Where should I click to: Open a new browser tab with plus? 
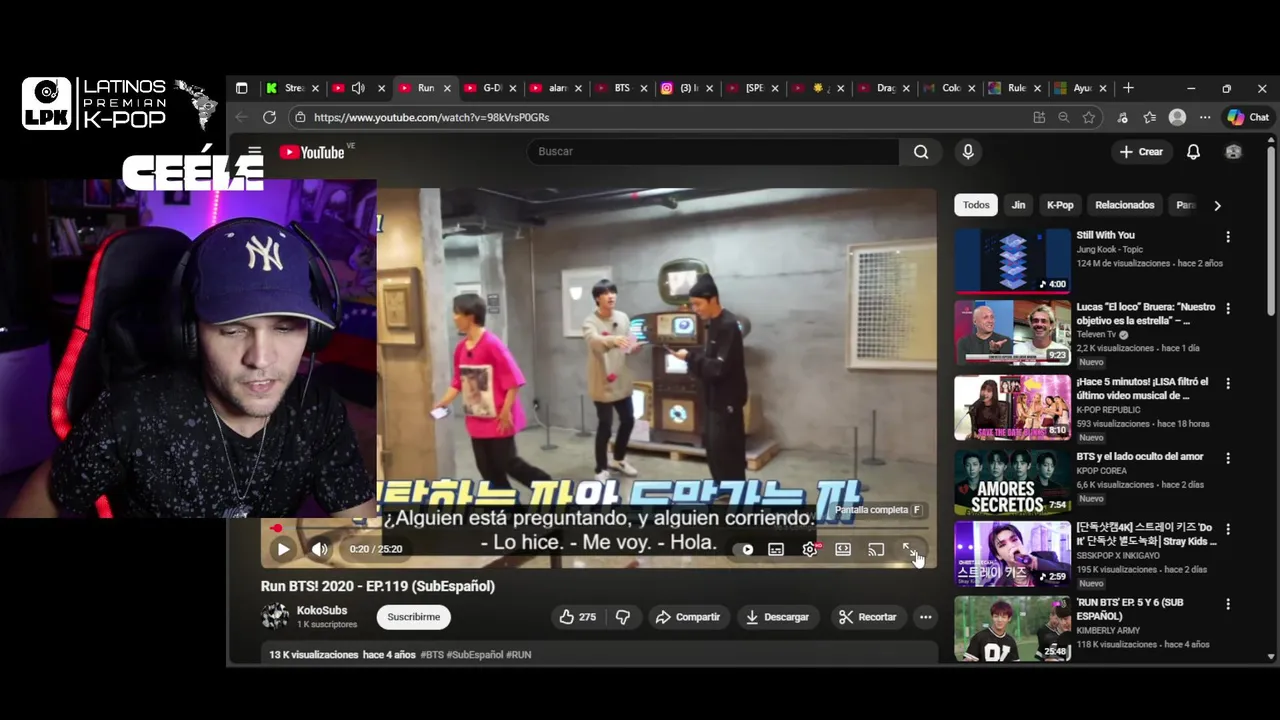pos(1128,88)
